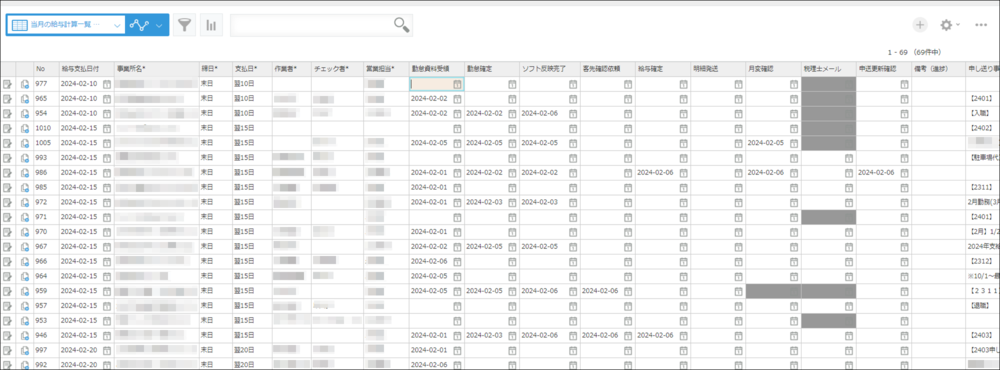
Task: Click the magnifier search icon
Action: tap(401, 25)
